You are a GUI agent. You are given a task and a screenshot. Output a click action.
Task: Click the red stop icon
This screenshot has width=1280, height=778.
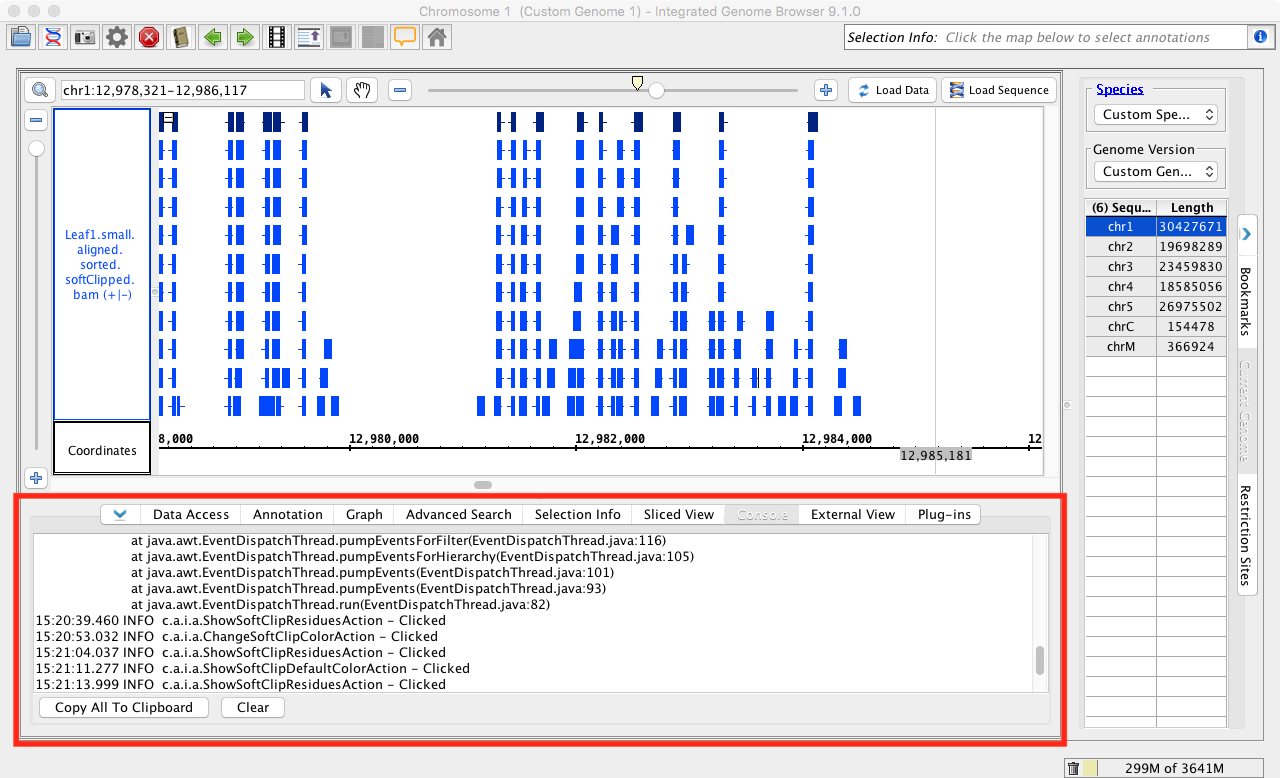pos(149,38)
